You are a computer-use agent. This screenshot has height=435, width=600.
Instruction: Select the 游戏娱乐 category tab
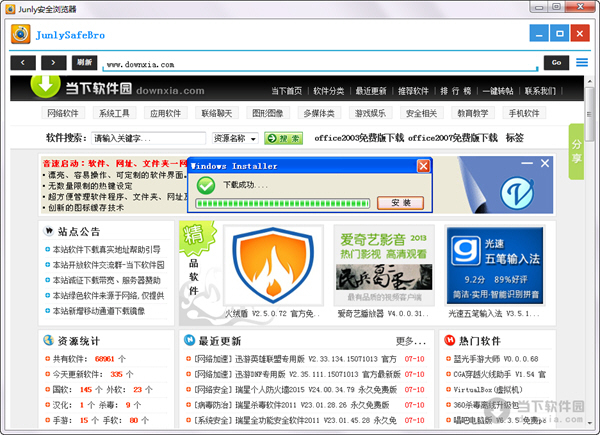click(370, 113)
